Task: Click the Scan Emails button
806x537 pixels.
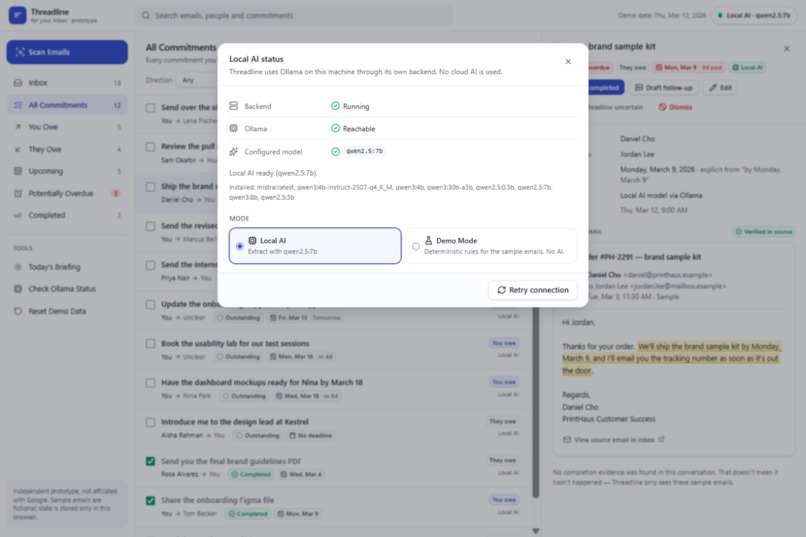Action: tap(67, 52)
